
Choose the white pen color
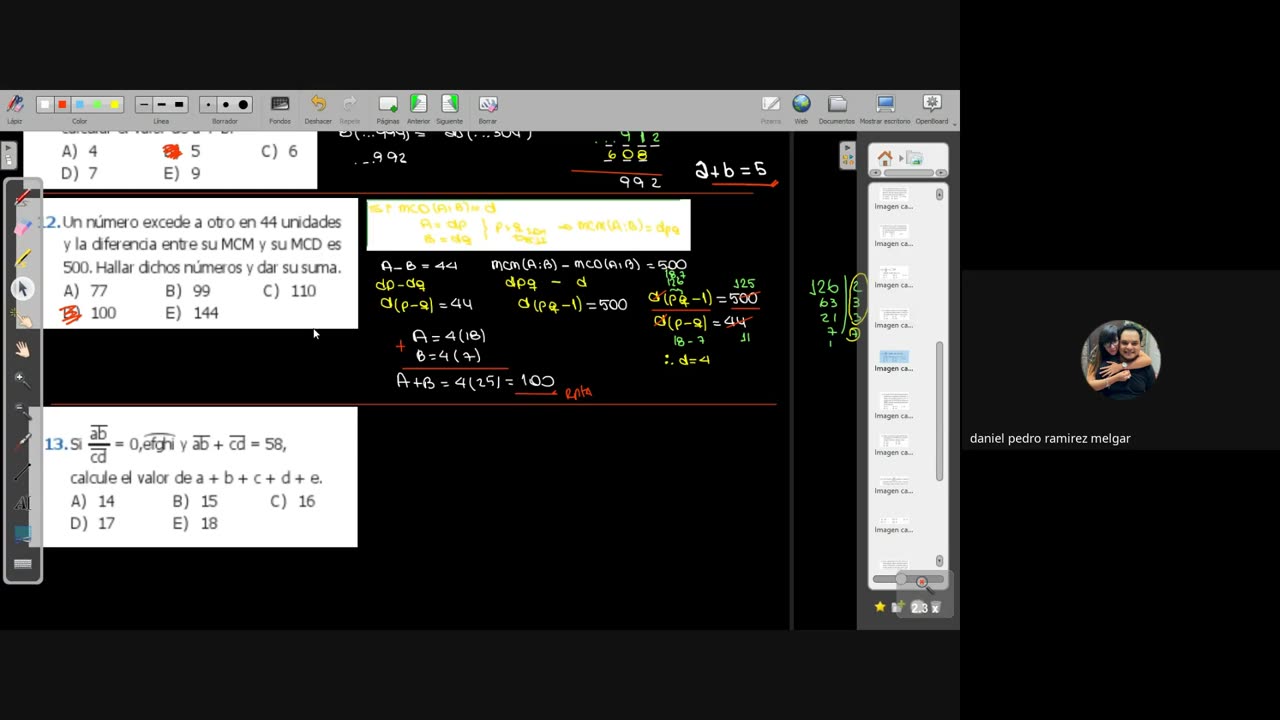(x=44, y=104)
